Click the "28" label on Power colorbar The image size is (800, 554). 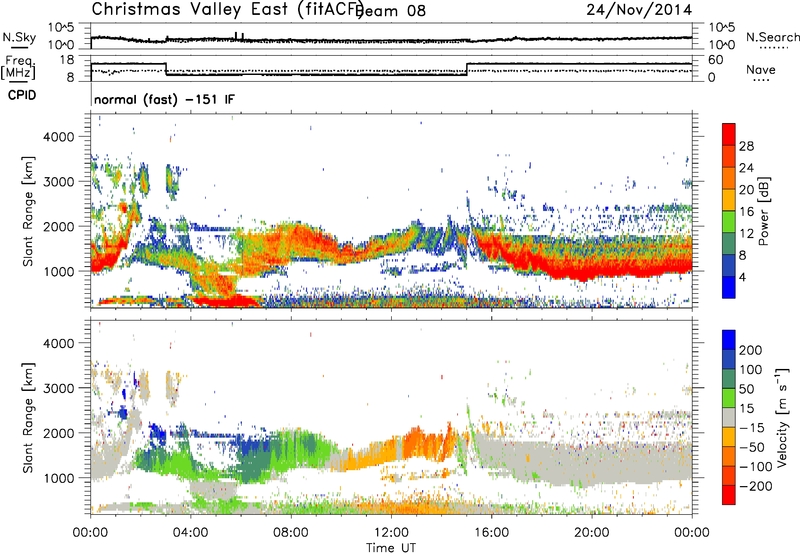click(746, 146)
